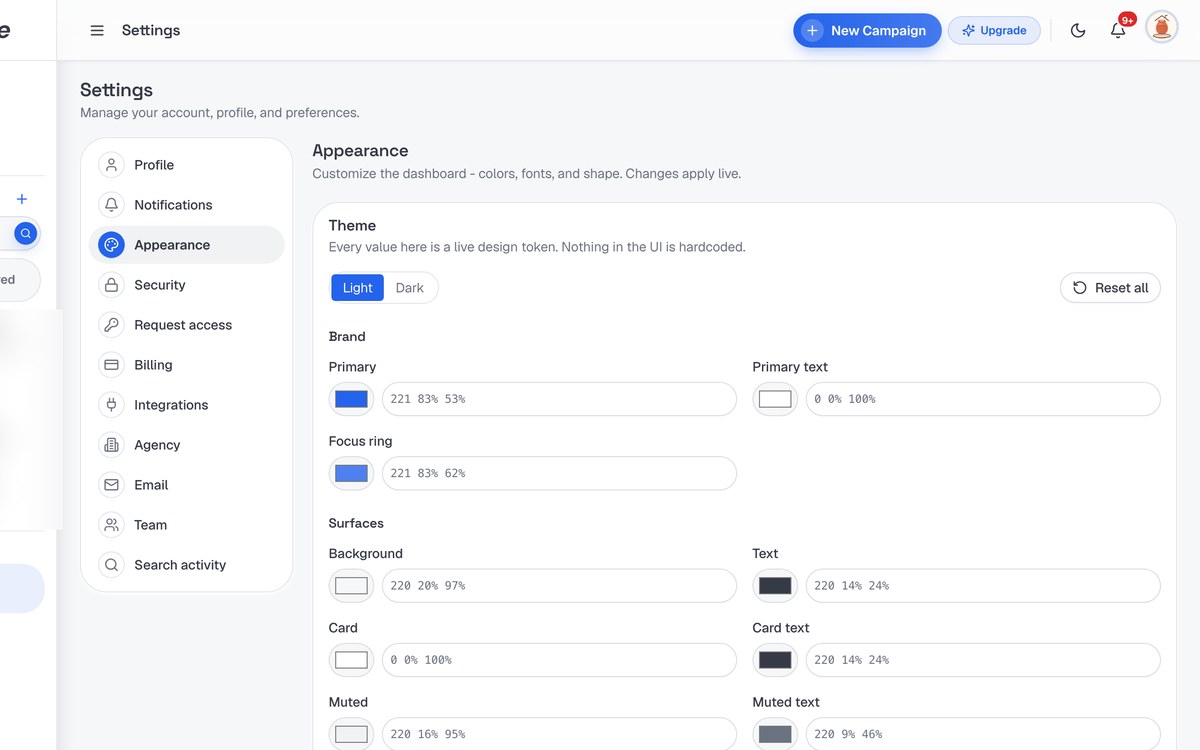Open the notifications bell in header
1200x750 pixels.
tap(1118, 30)
